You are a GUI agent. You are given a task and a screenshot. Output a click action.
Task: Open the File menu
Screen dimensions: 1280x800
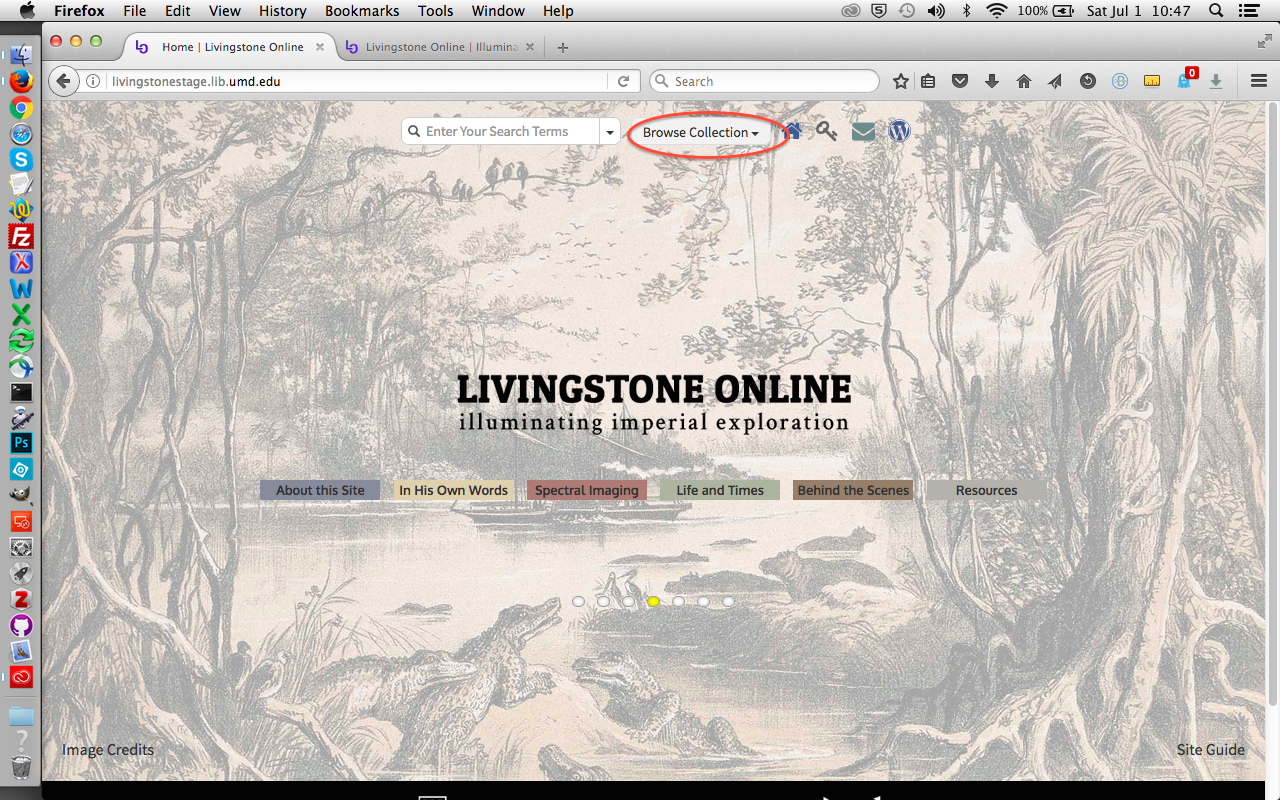tap(134, 11)
